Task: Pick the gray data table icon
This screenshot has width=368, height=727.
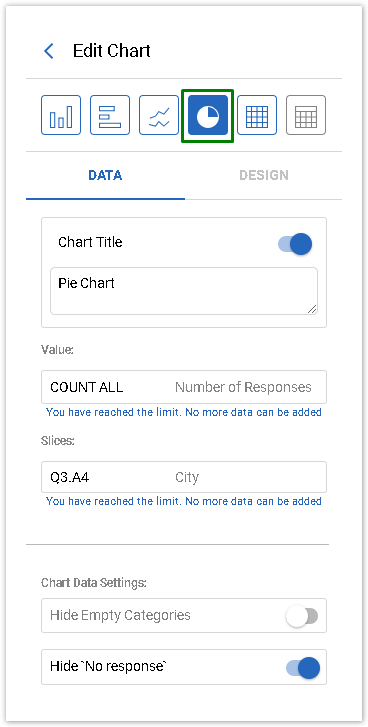Action: [306, 115]
